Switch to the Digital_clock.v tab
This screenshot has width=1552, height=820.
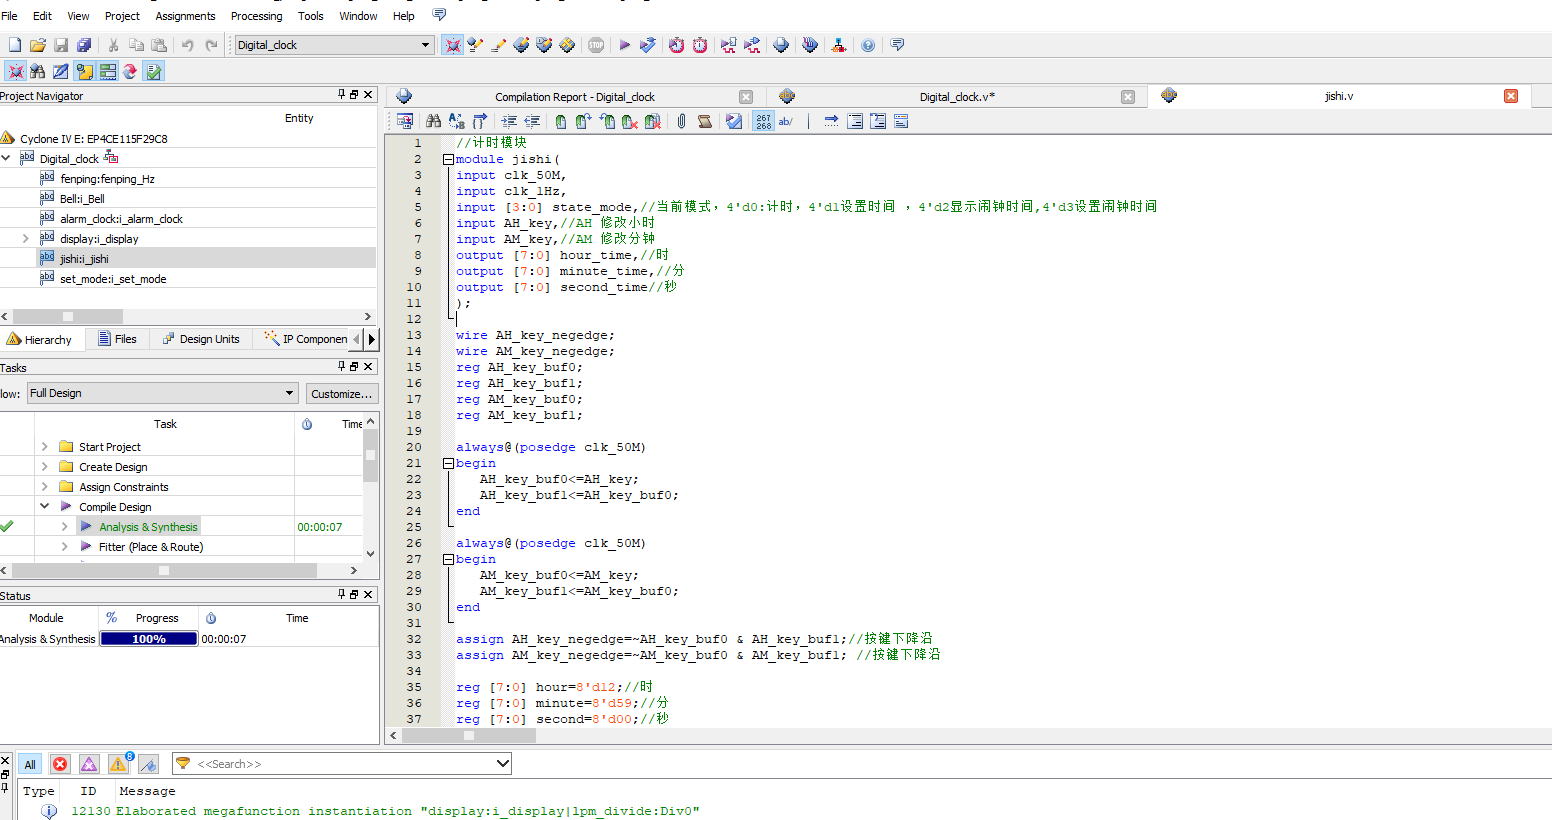point(957,97)
